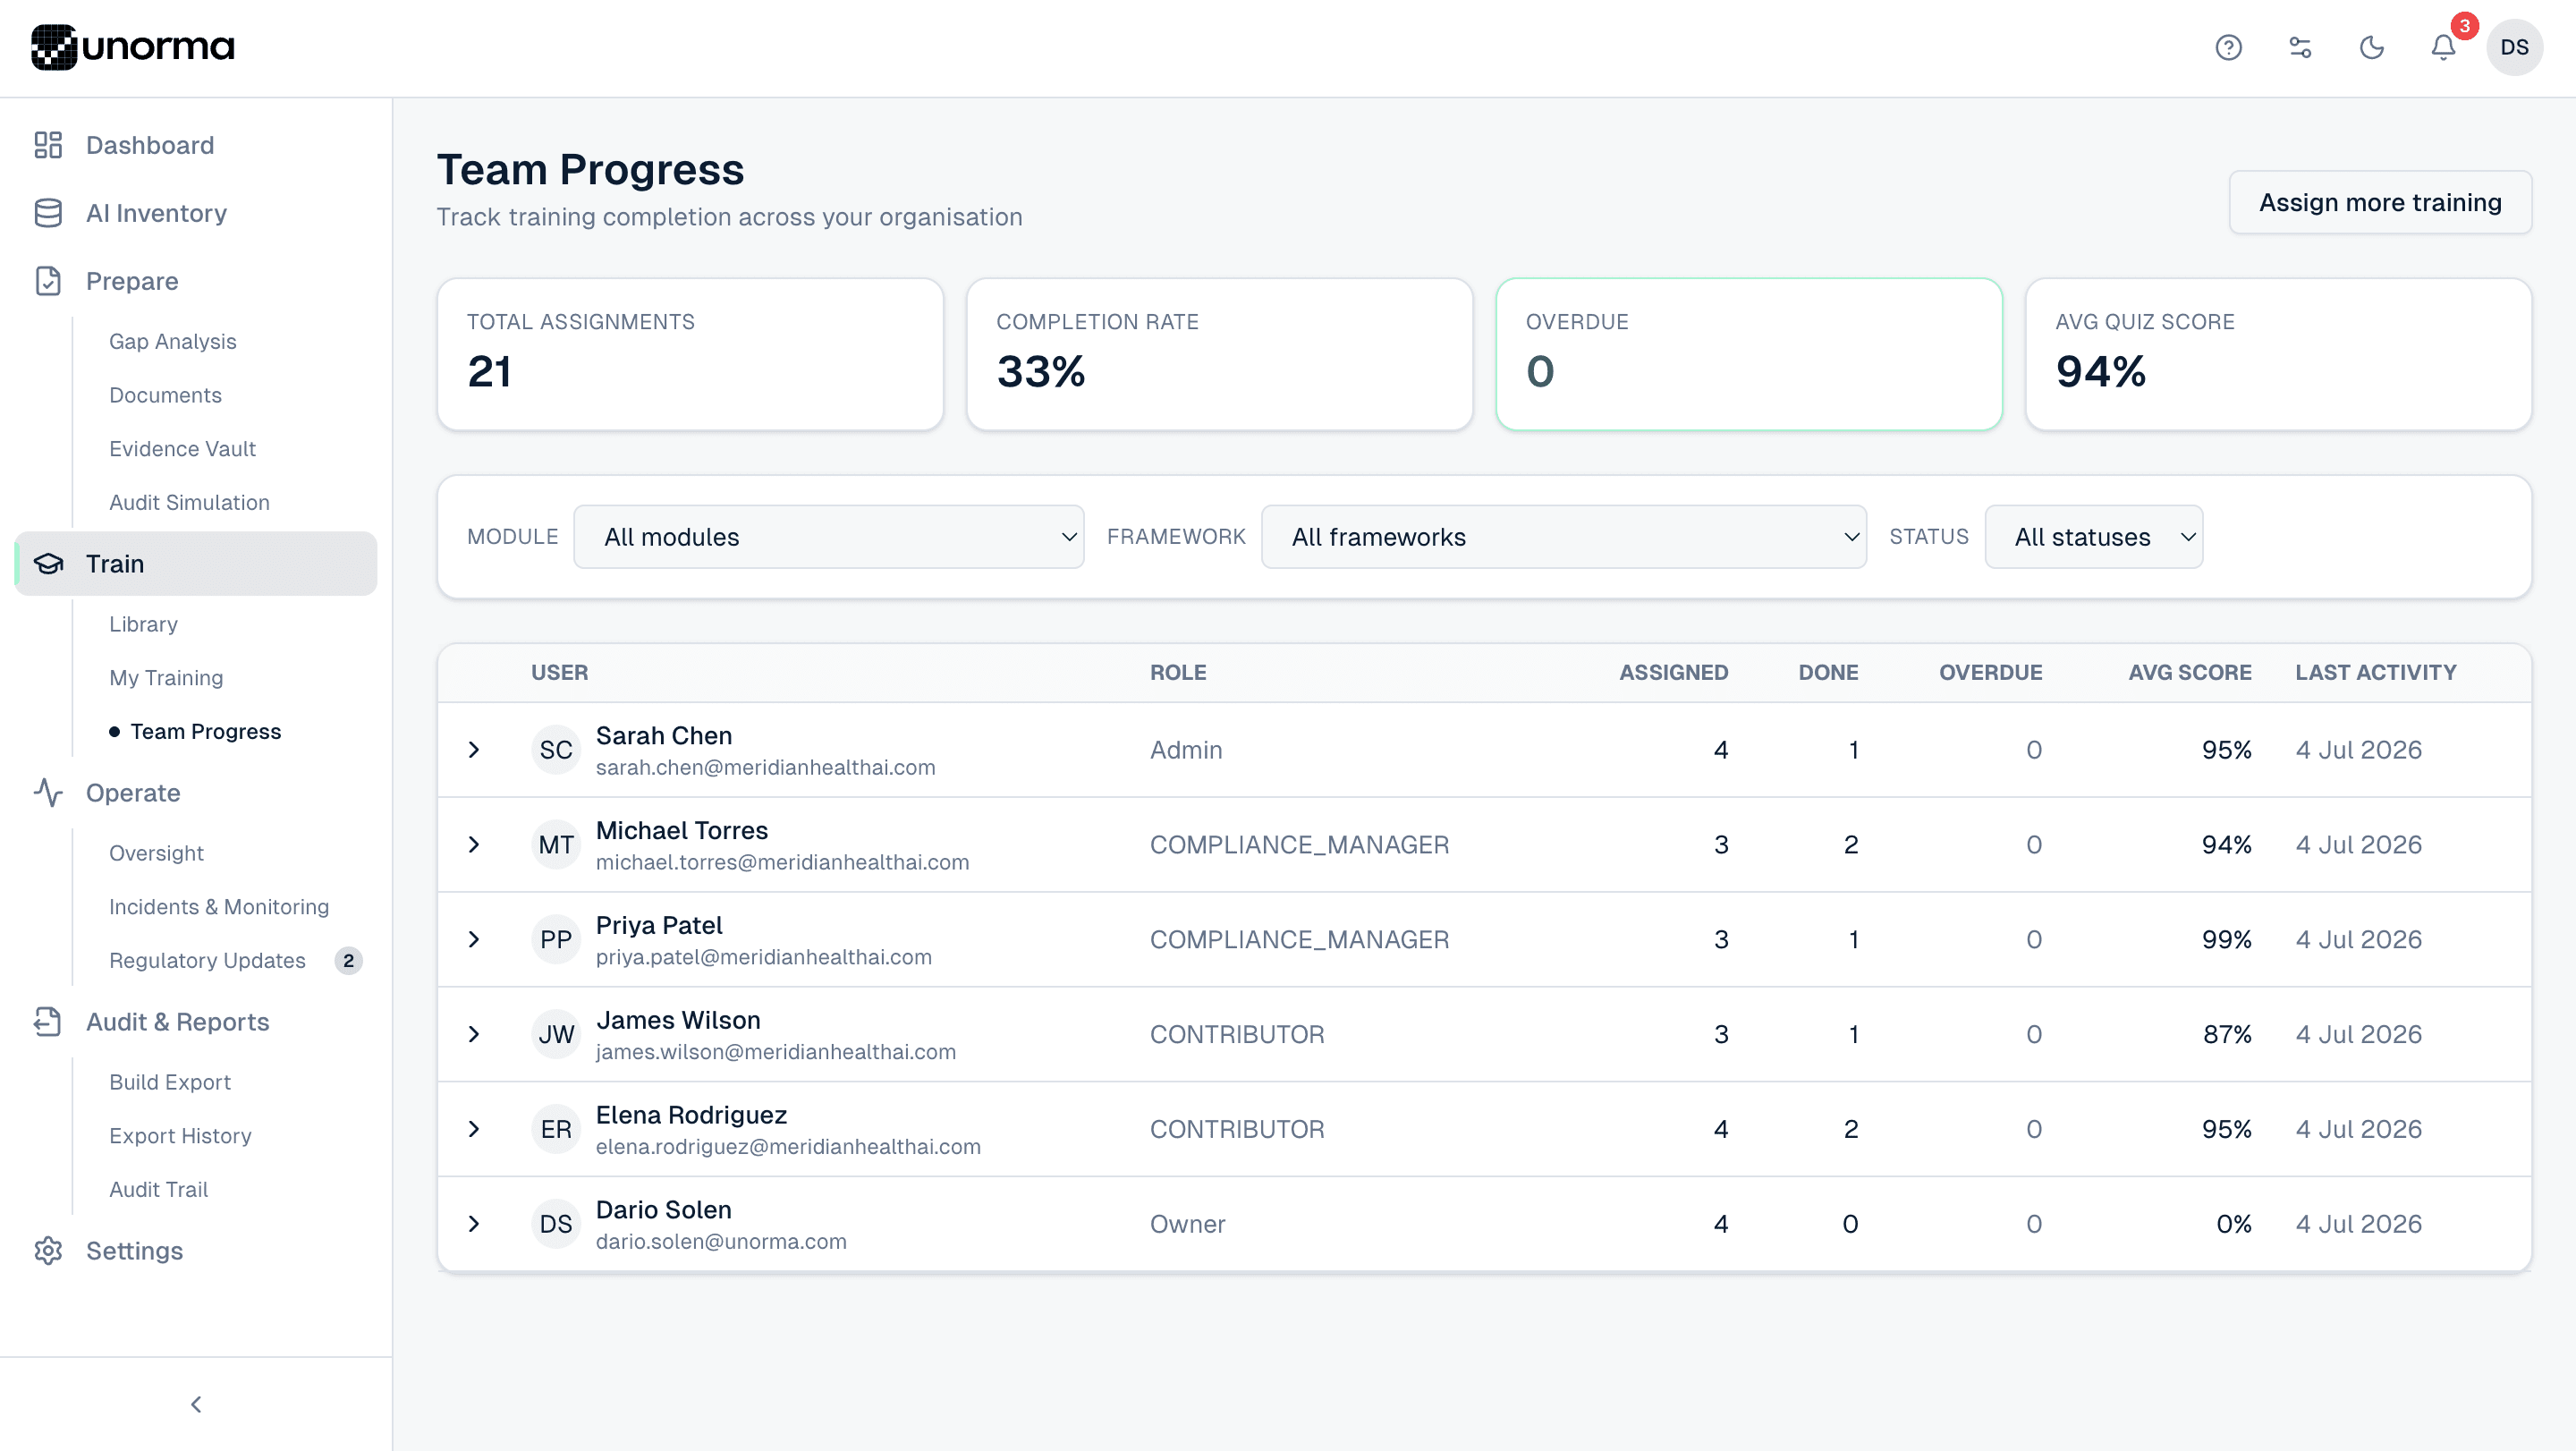2576x1451 pixels.
Task: Collapse the sidebar with left chevron
Action: [196, 1405]
